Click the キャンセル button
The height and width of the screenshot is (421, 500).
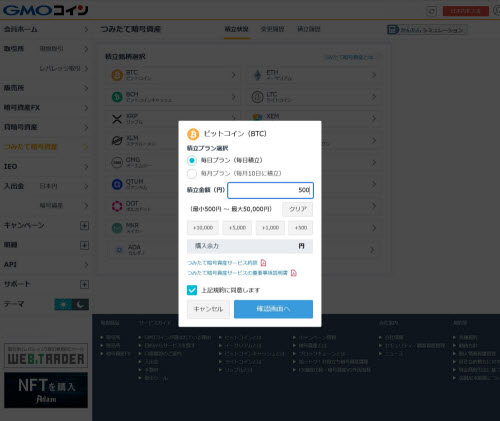pos(208,309)
